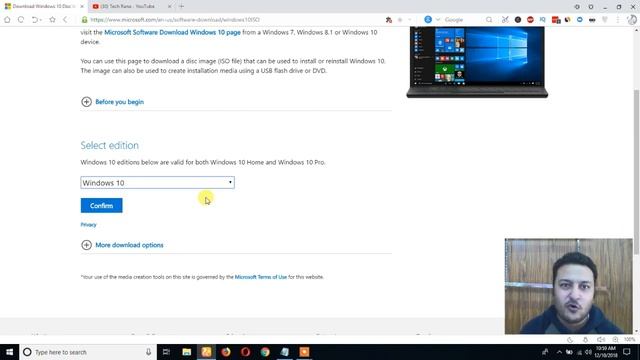Open Task View from the taskbar
640x360 pixels.
pyautogui.click(x=166, y=352)
